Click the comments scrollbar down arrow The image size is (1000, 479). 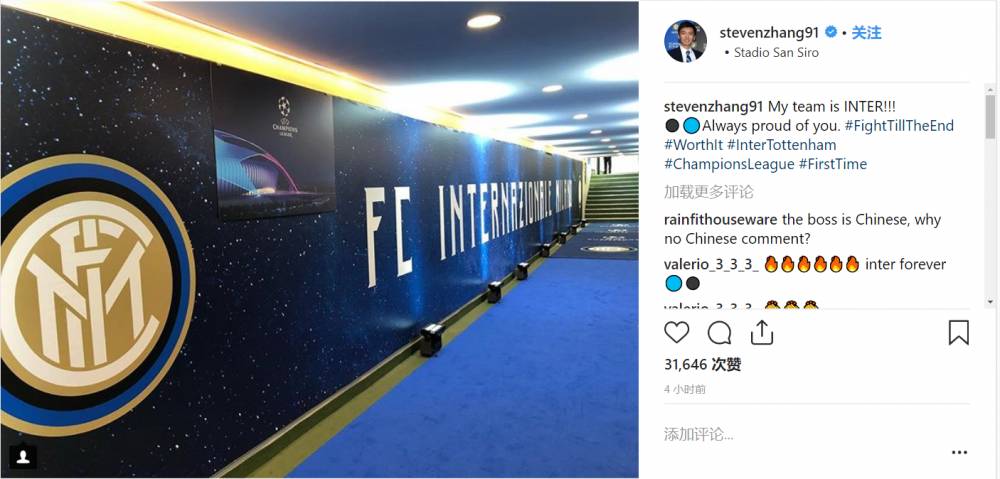pyautogui.click(x=990, y=301)
